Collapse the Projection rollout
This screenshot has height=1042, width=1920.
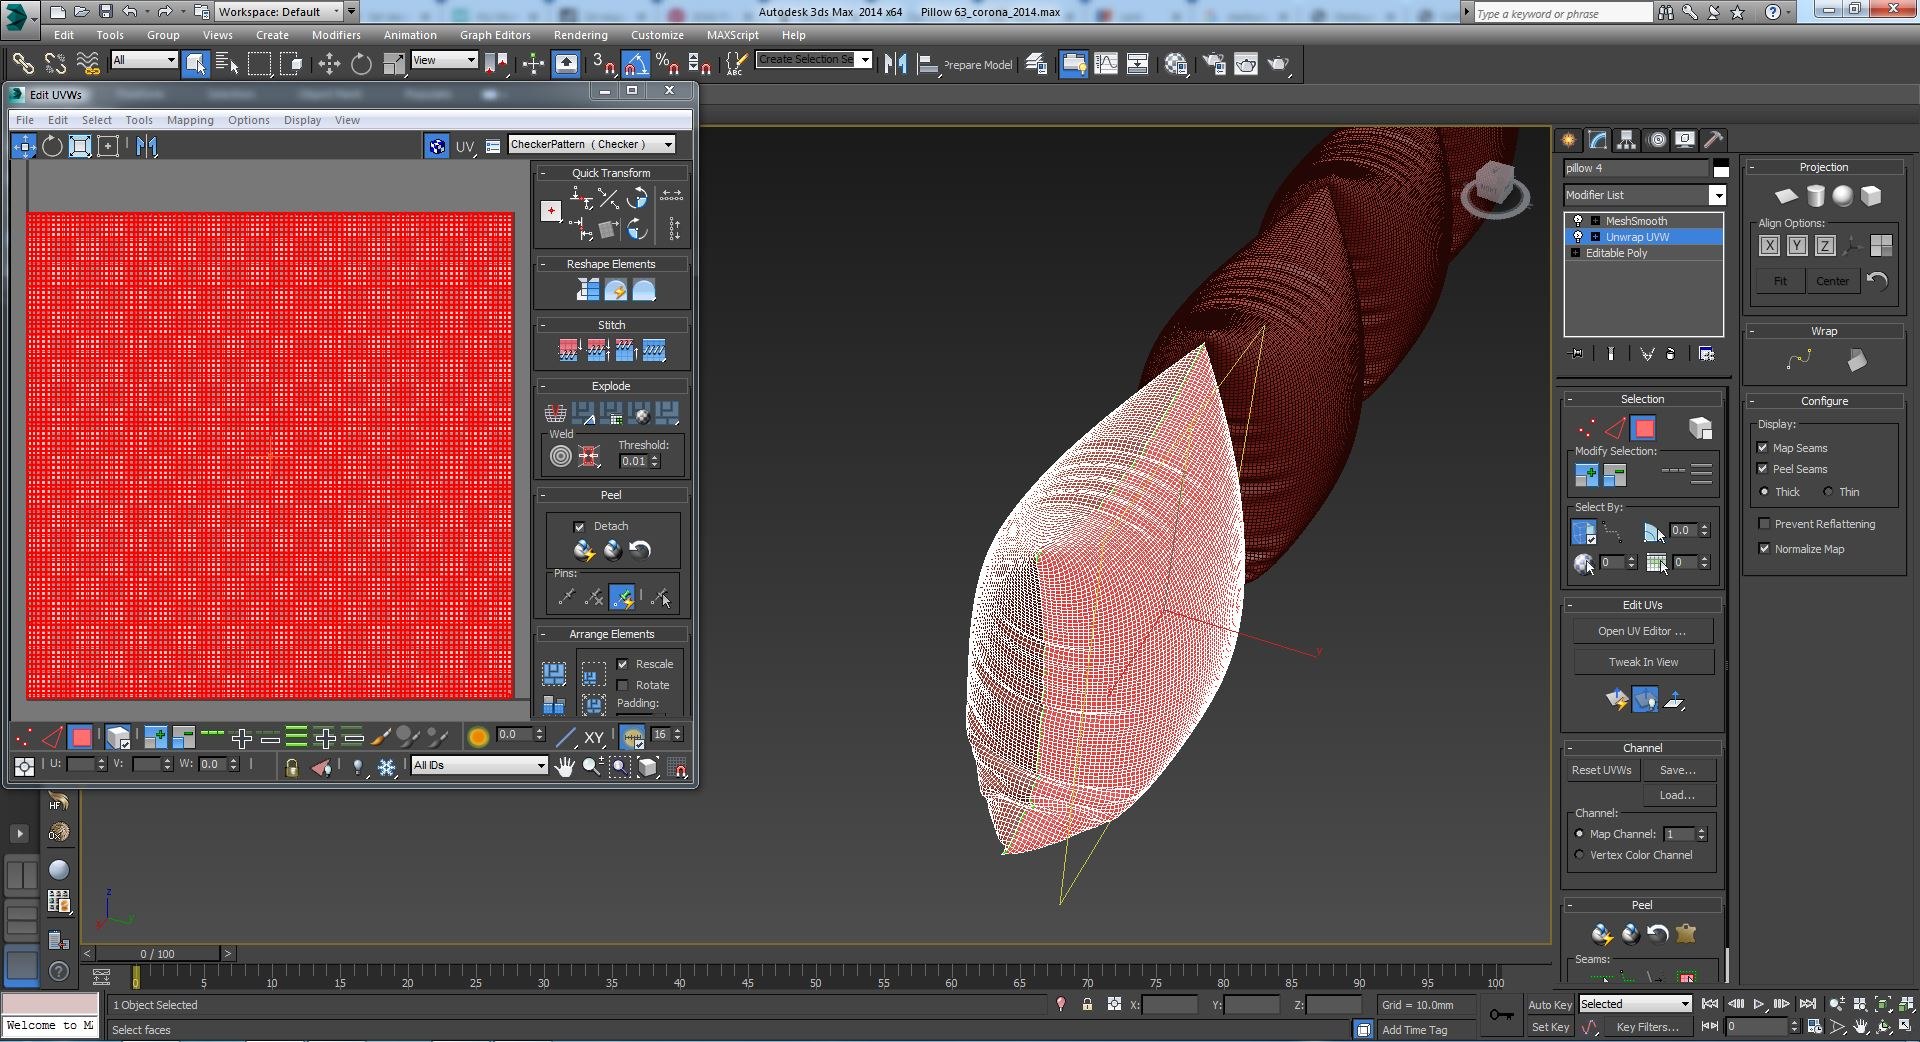coord(1824,167)
